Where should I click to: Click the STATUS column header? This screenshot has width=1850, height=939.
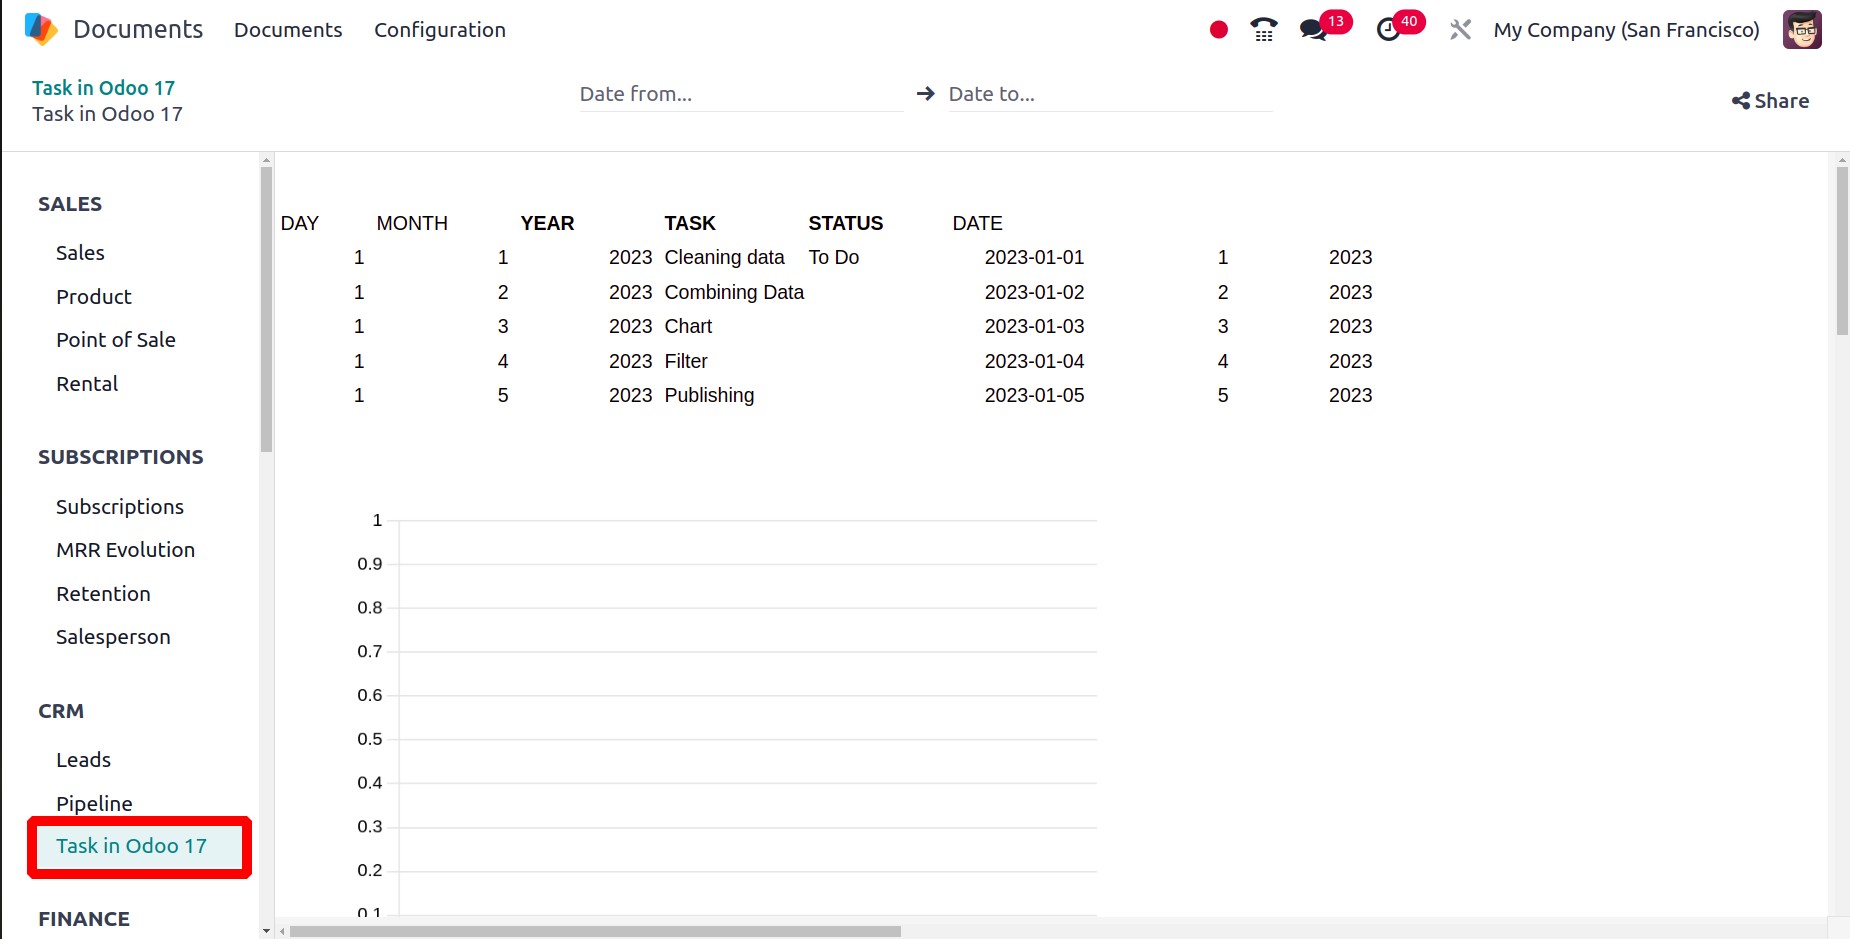[x=846, y=223]
